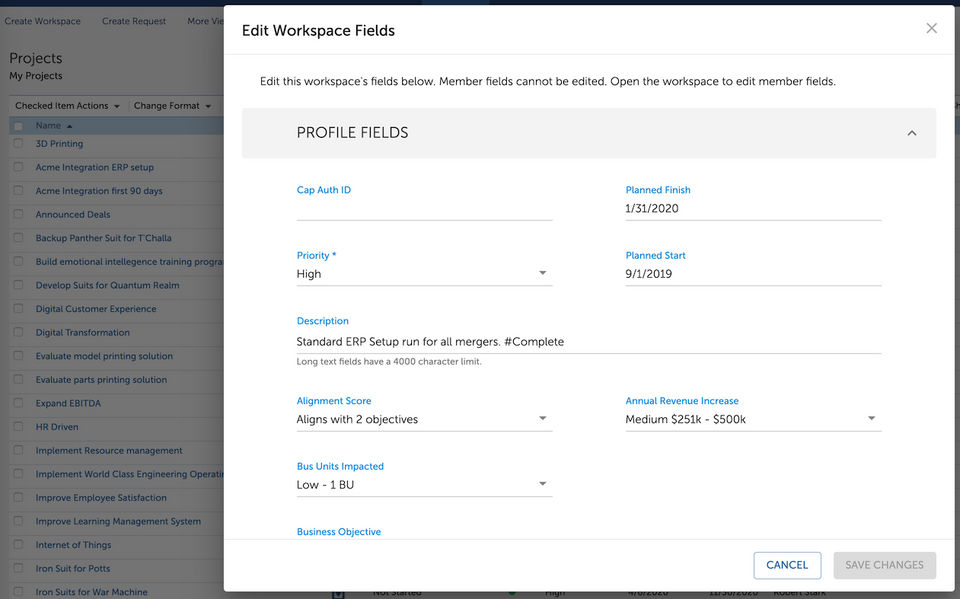Open the Change Format menu
Viewport: 960px width, 599px height.
[x=172, y=106]
